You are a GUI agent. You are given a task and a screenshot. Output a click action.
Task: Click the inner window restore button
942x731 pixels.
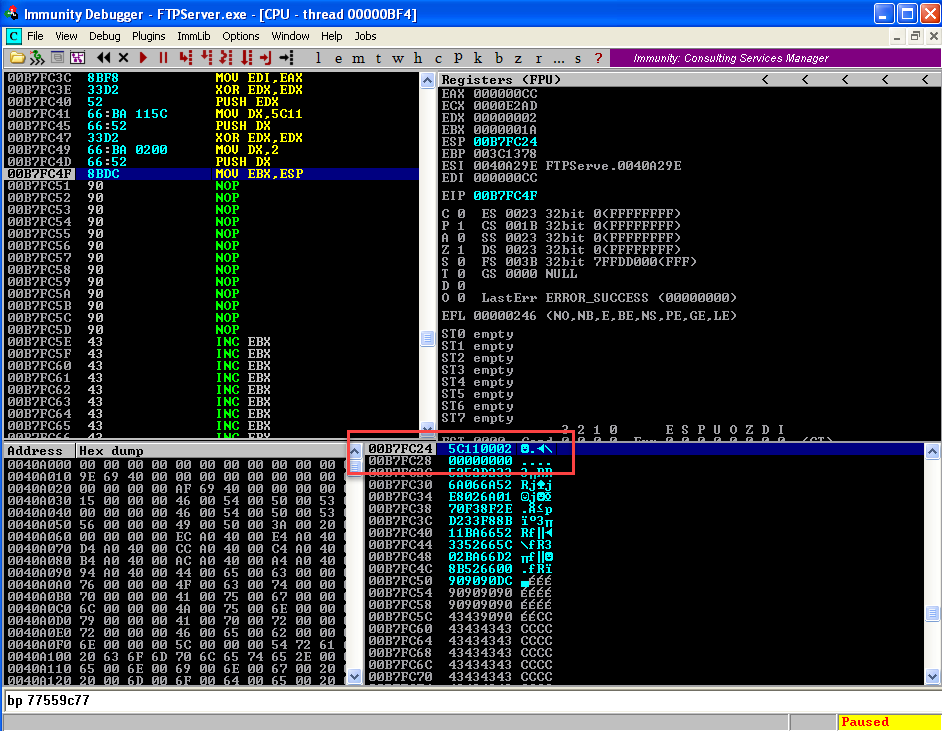click(x=915, y=36)
